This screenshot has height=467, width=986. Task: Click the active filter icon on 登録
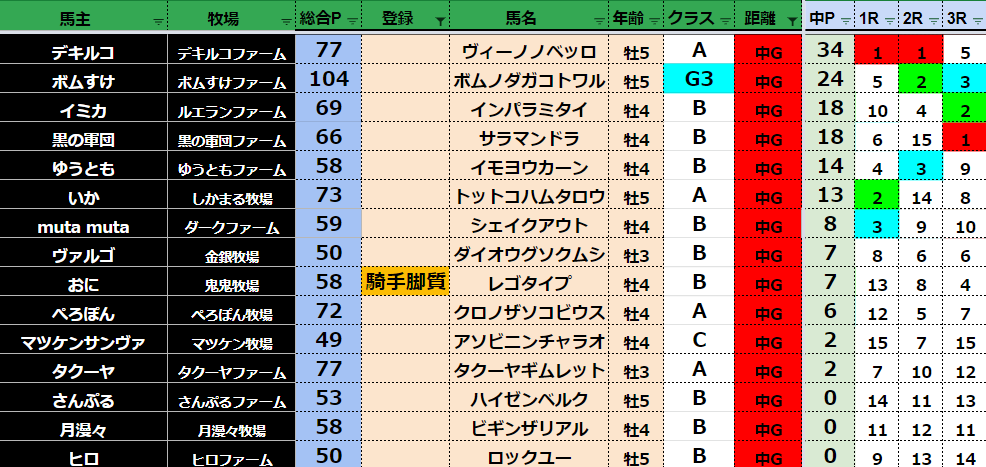(x=441, y=20)
